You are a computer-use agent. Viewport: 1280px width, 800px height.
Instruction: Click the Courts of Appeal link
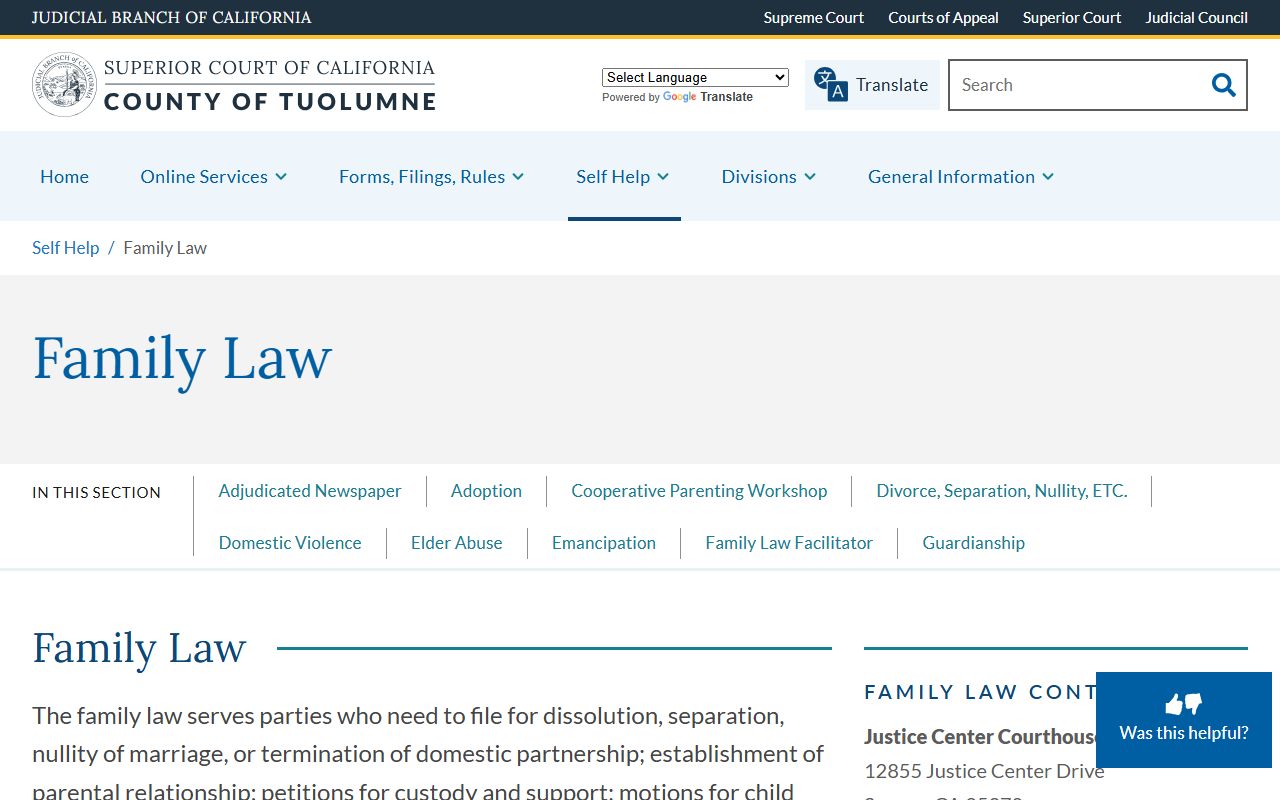943,18
